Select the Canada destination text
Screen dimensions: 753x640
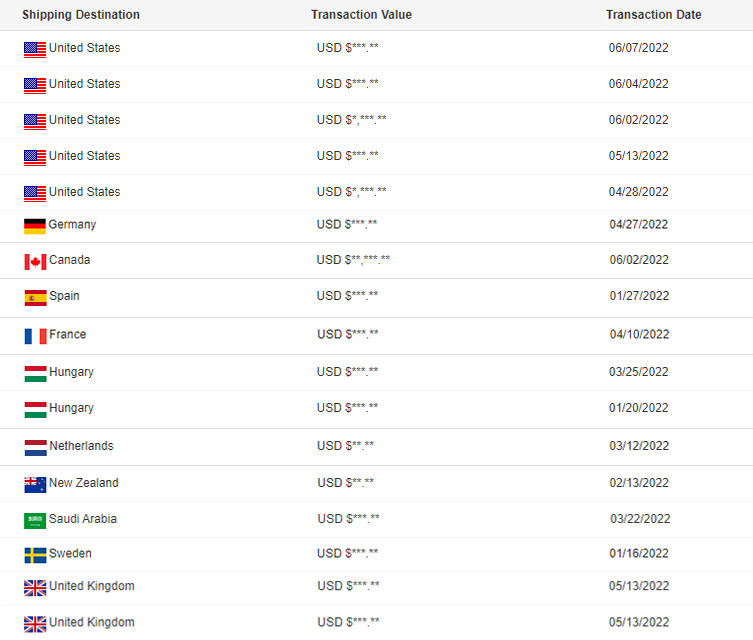click(69, 260)
